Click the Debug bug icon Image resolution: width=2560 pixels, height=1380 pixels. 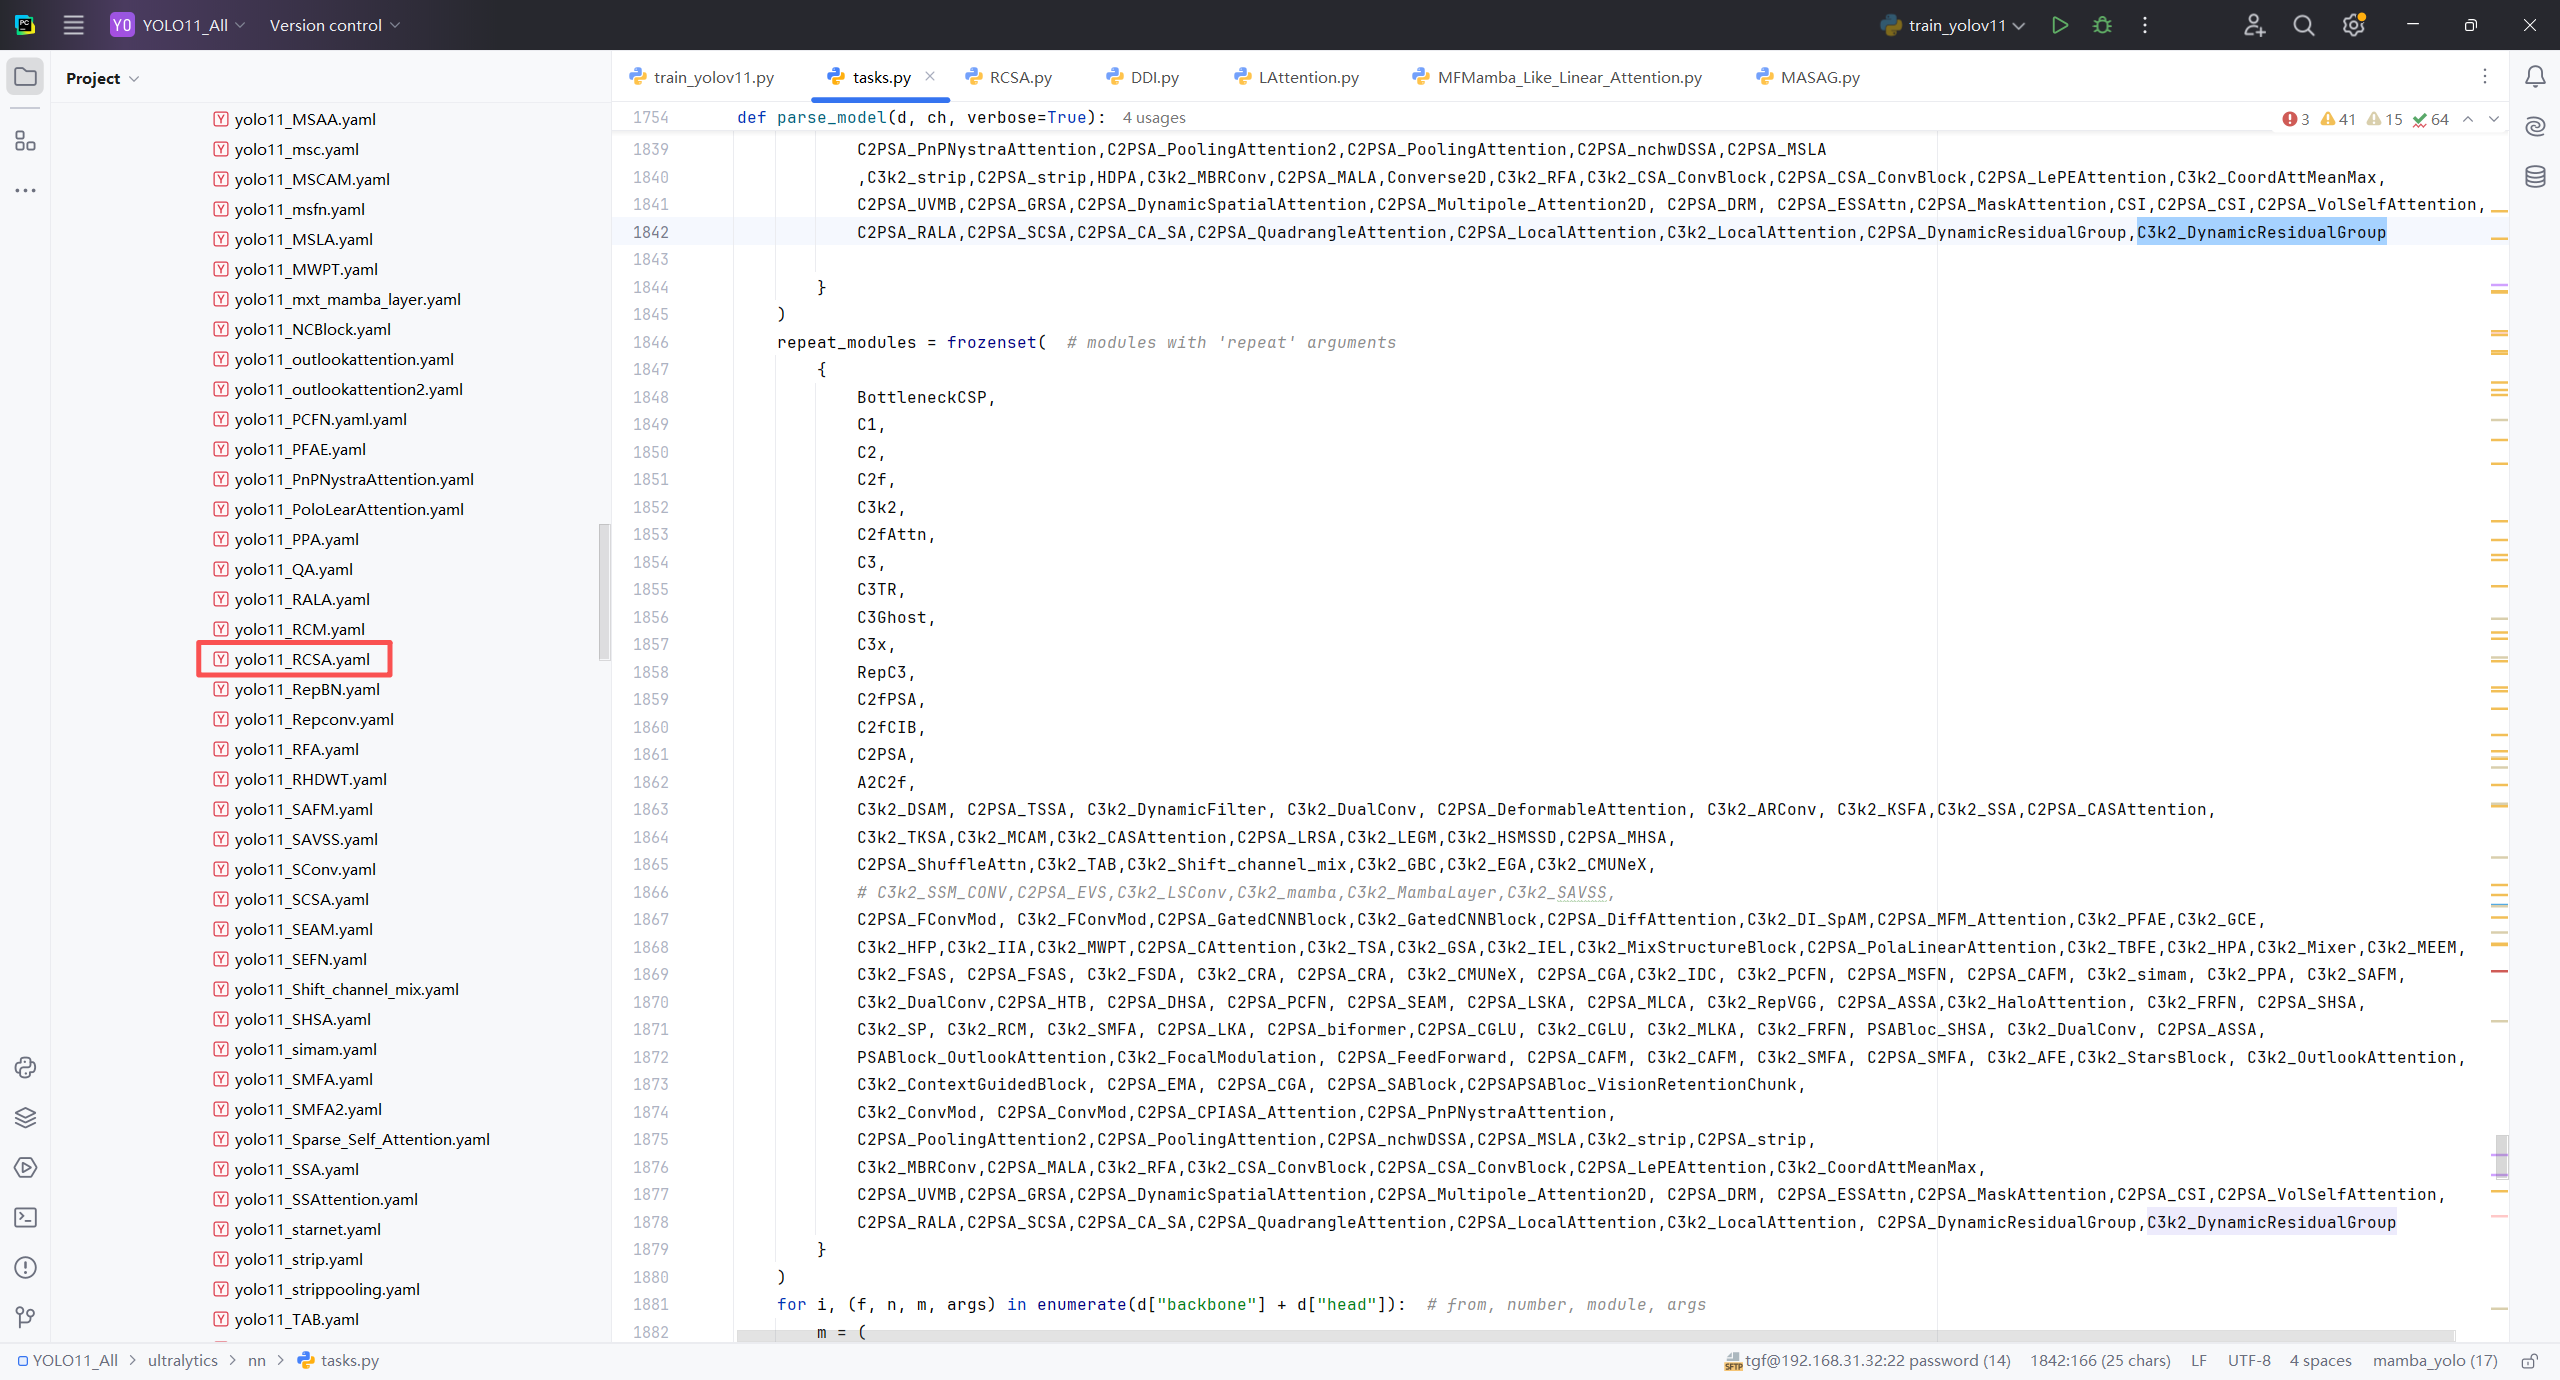2102,25
